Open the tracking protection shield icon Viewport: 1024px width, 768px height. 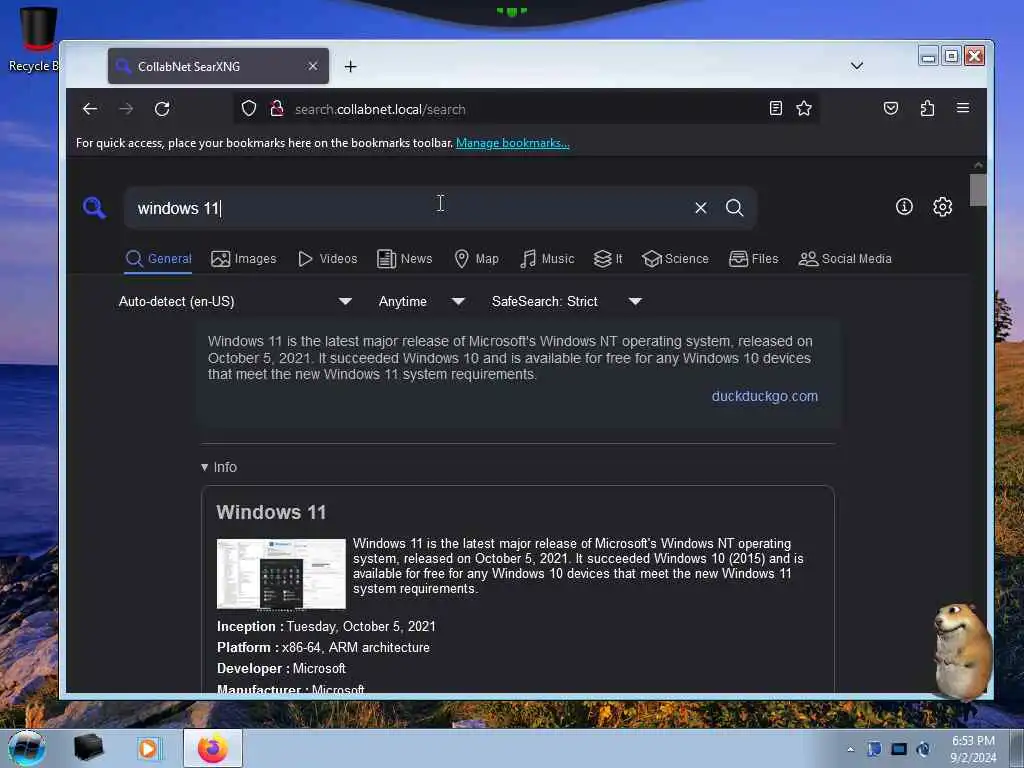point(249,108)
